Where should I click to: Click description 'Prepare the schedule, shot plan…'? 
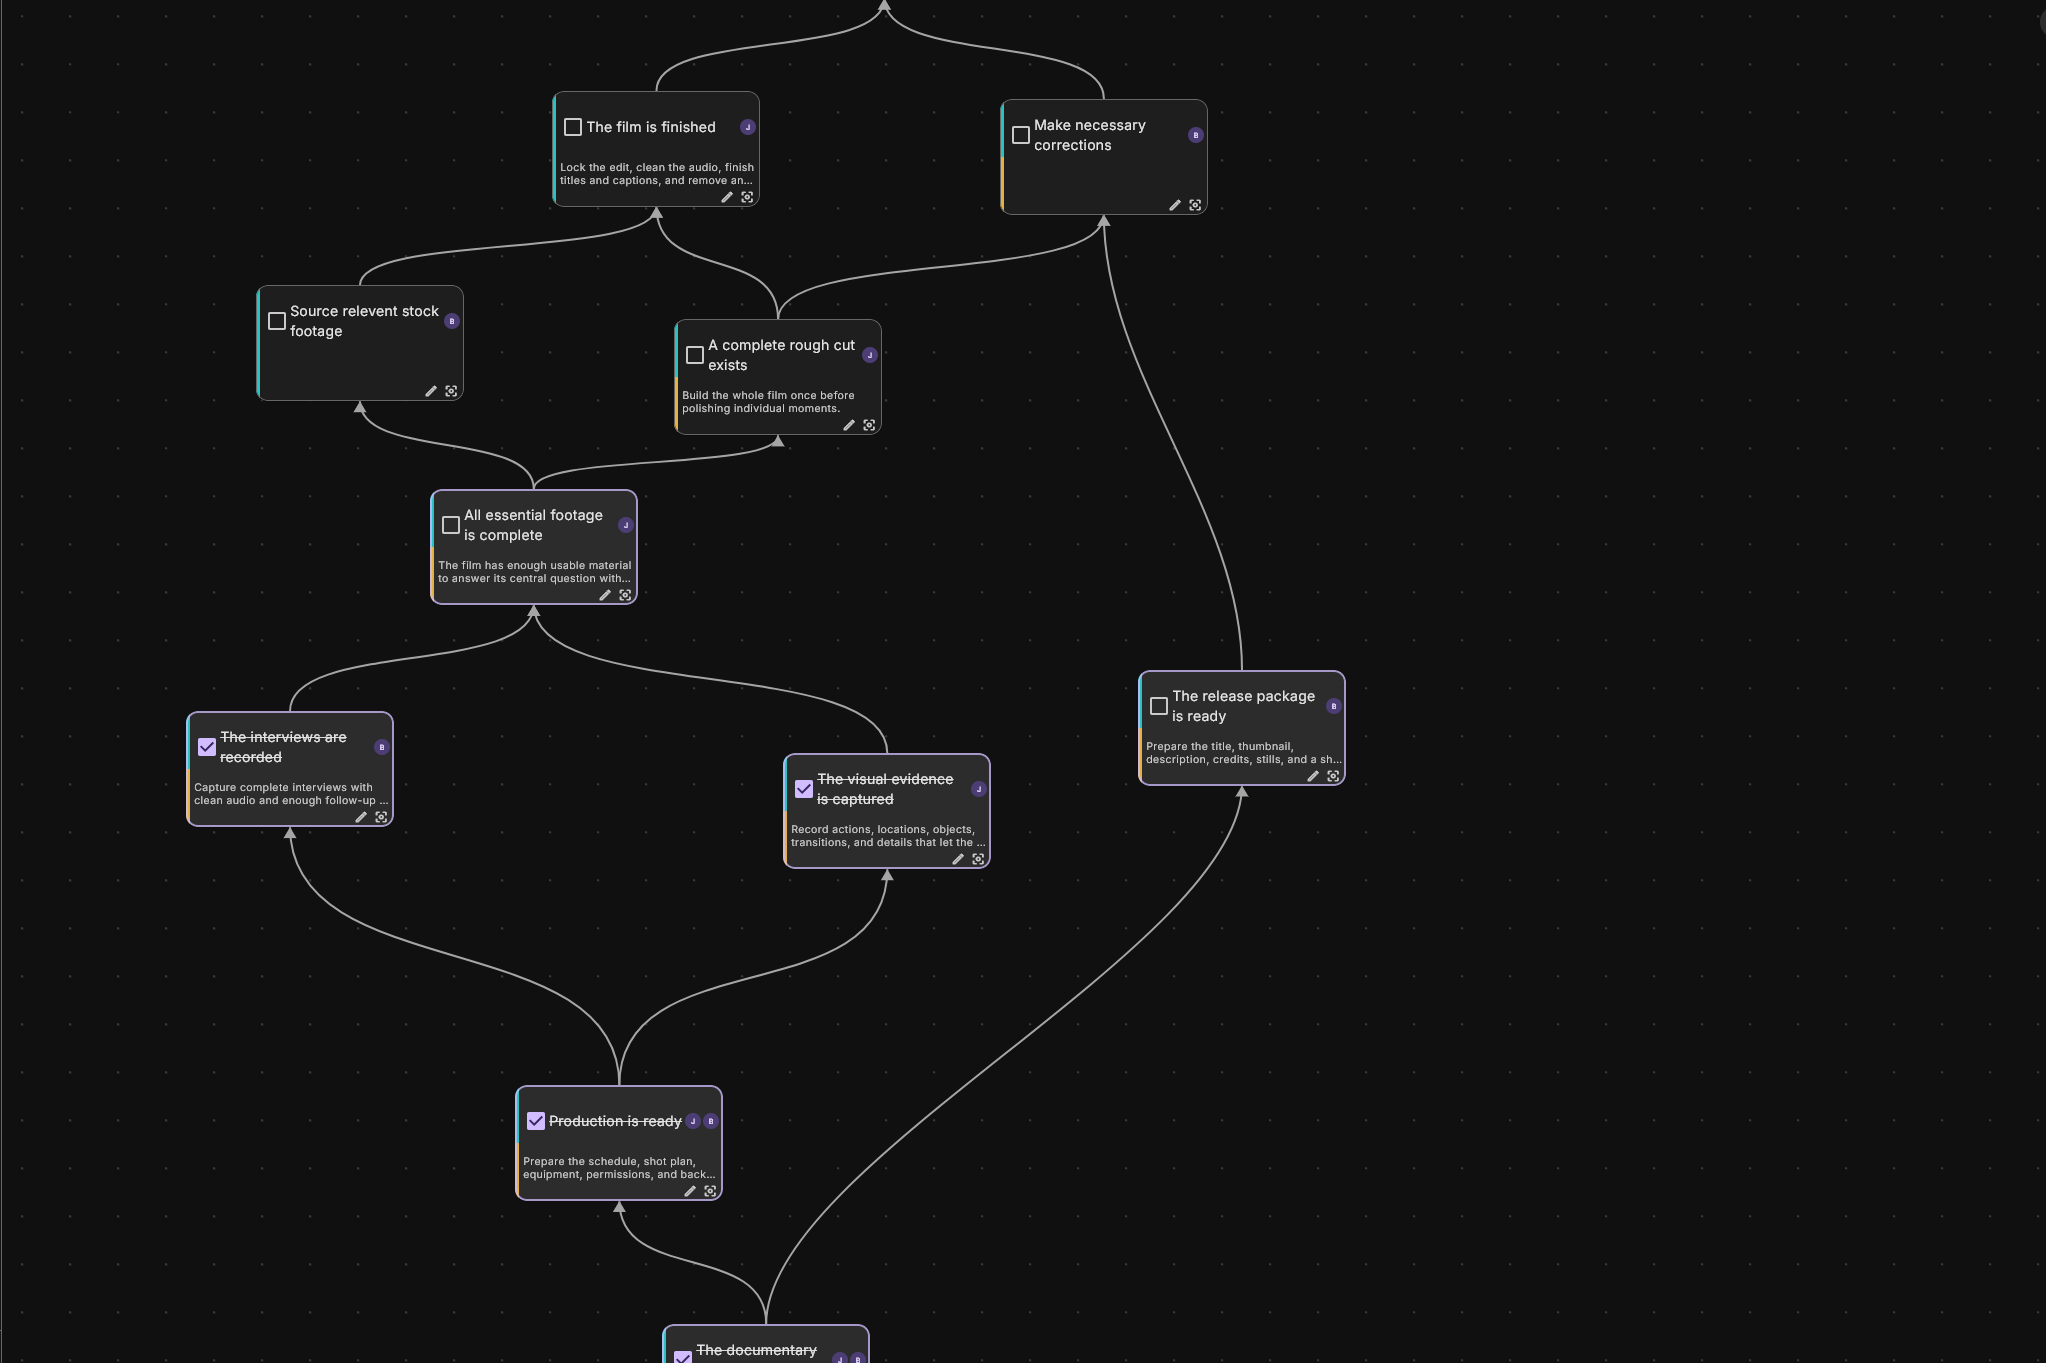pos(619,1168)
